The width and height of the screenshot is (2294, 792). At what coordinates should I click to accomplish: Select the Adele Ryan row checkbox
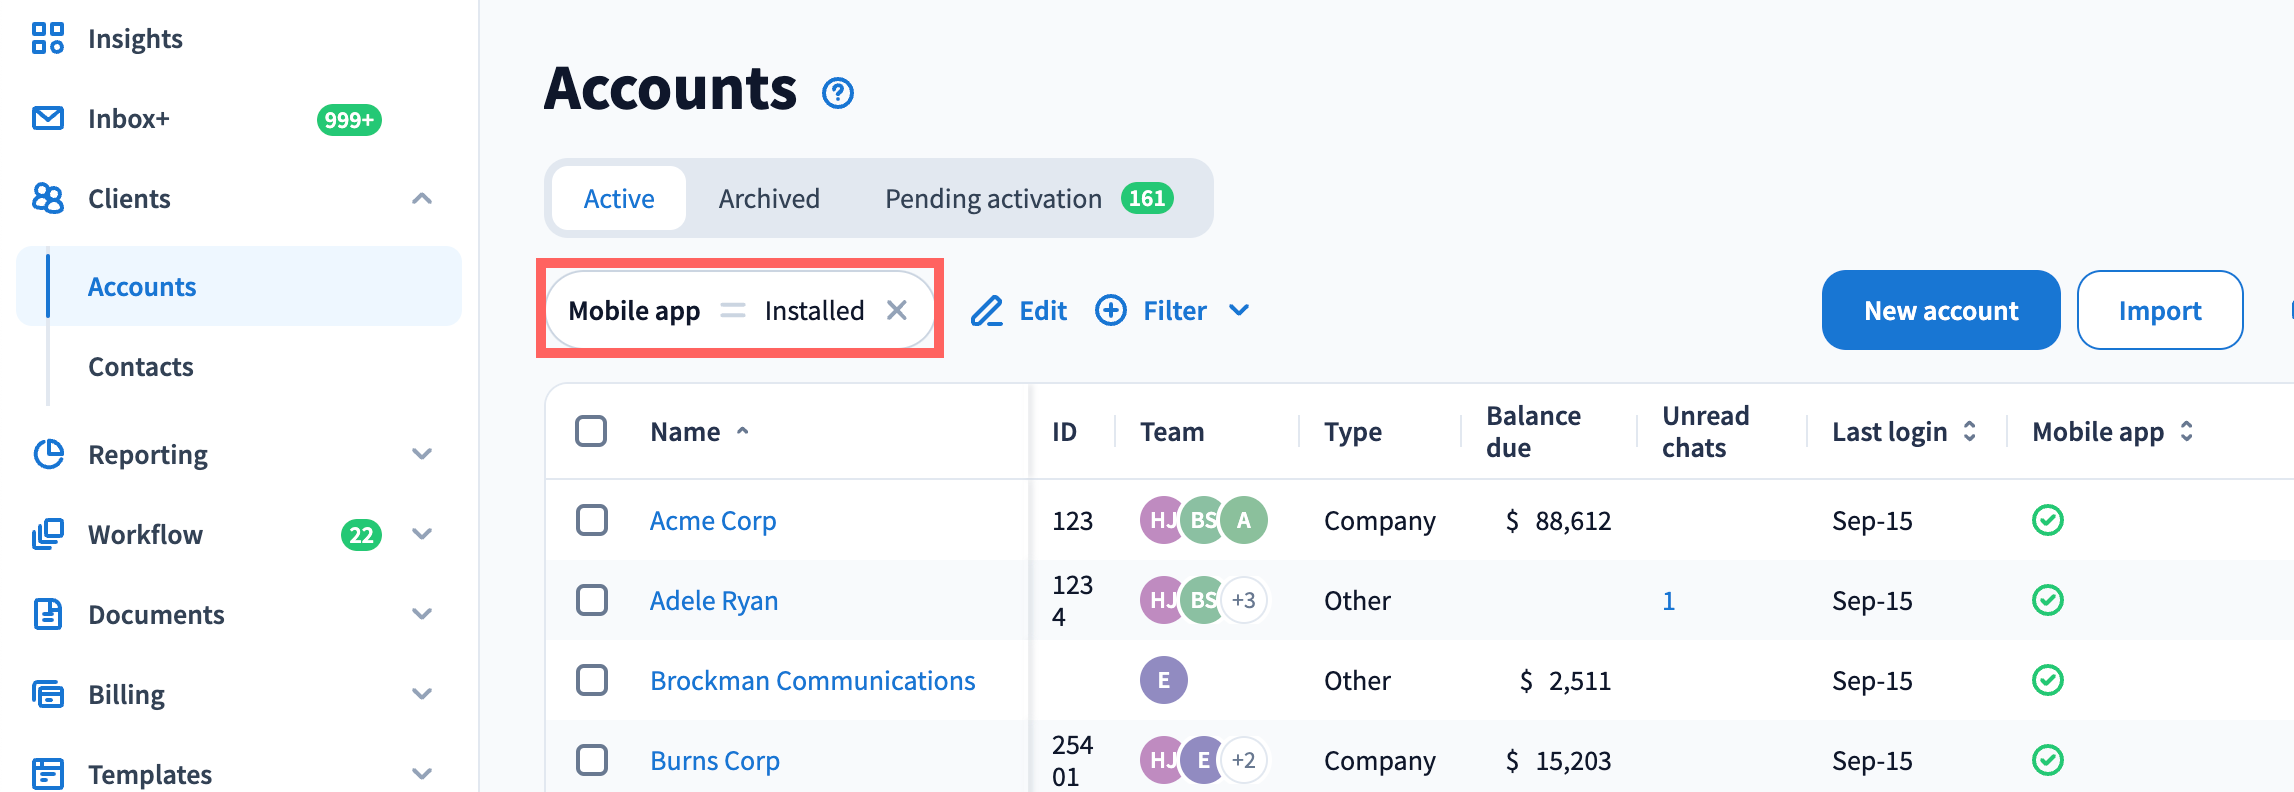[x=591, y=601]
